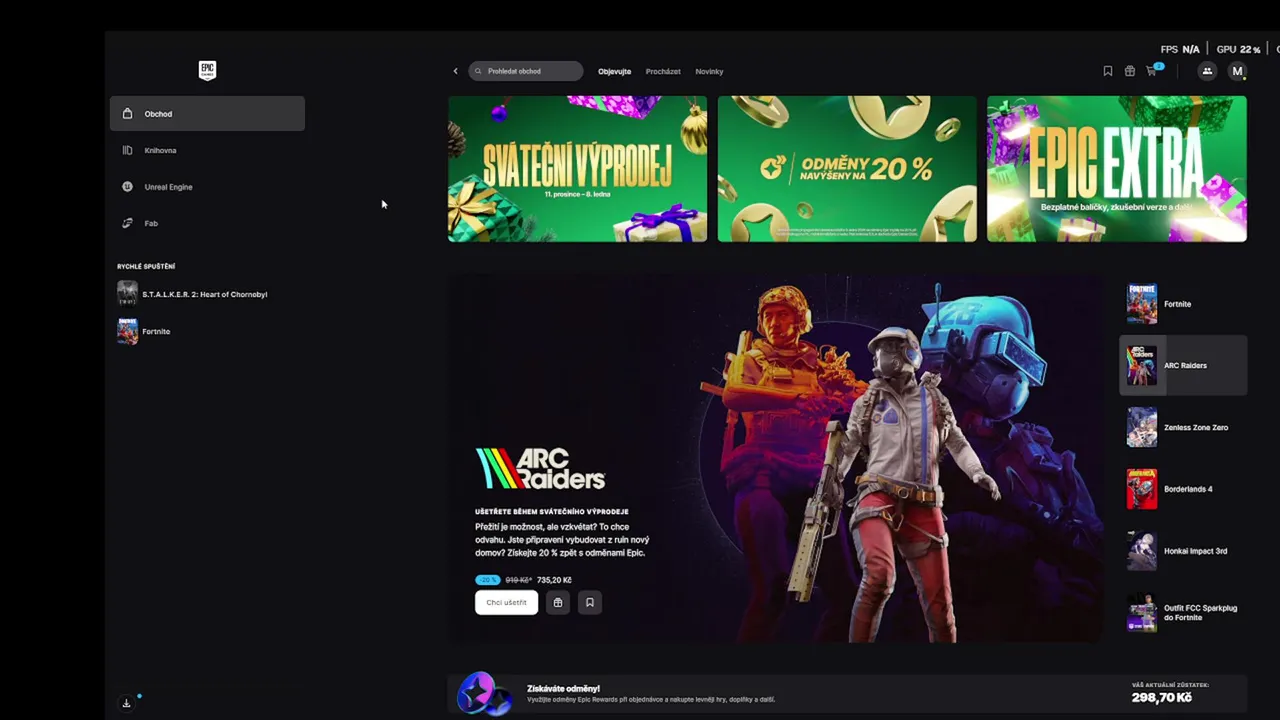The height and width of the screenshot is (720, 1280).
Task: Click gift button beside Chci ušetřit
Action: pyautogui.click(x=558, y=602)
